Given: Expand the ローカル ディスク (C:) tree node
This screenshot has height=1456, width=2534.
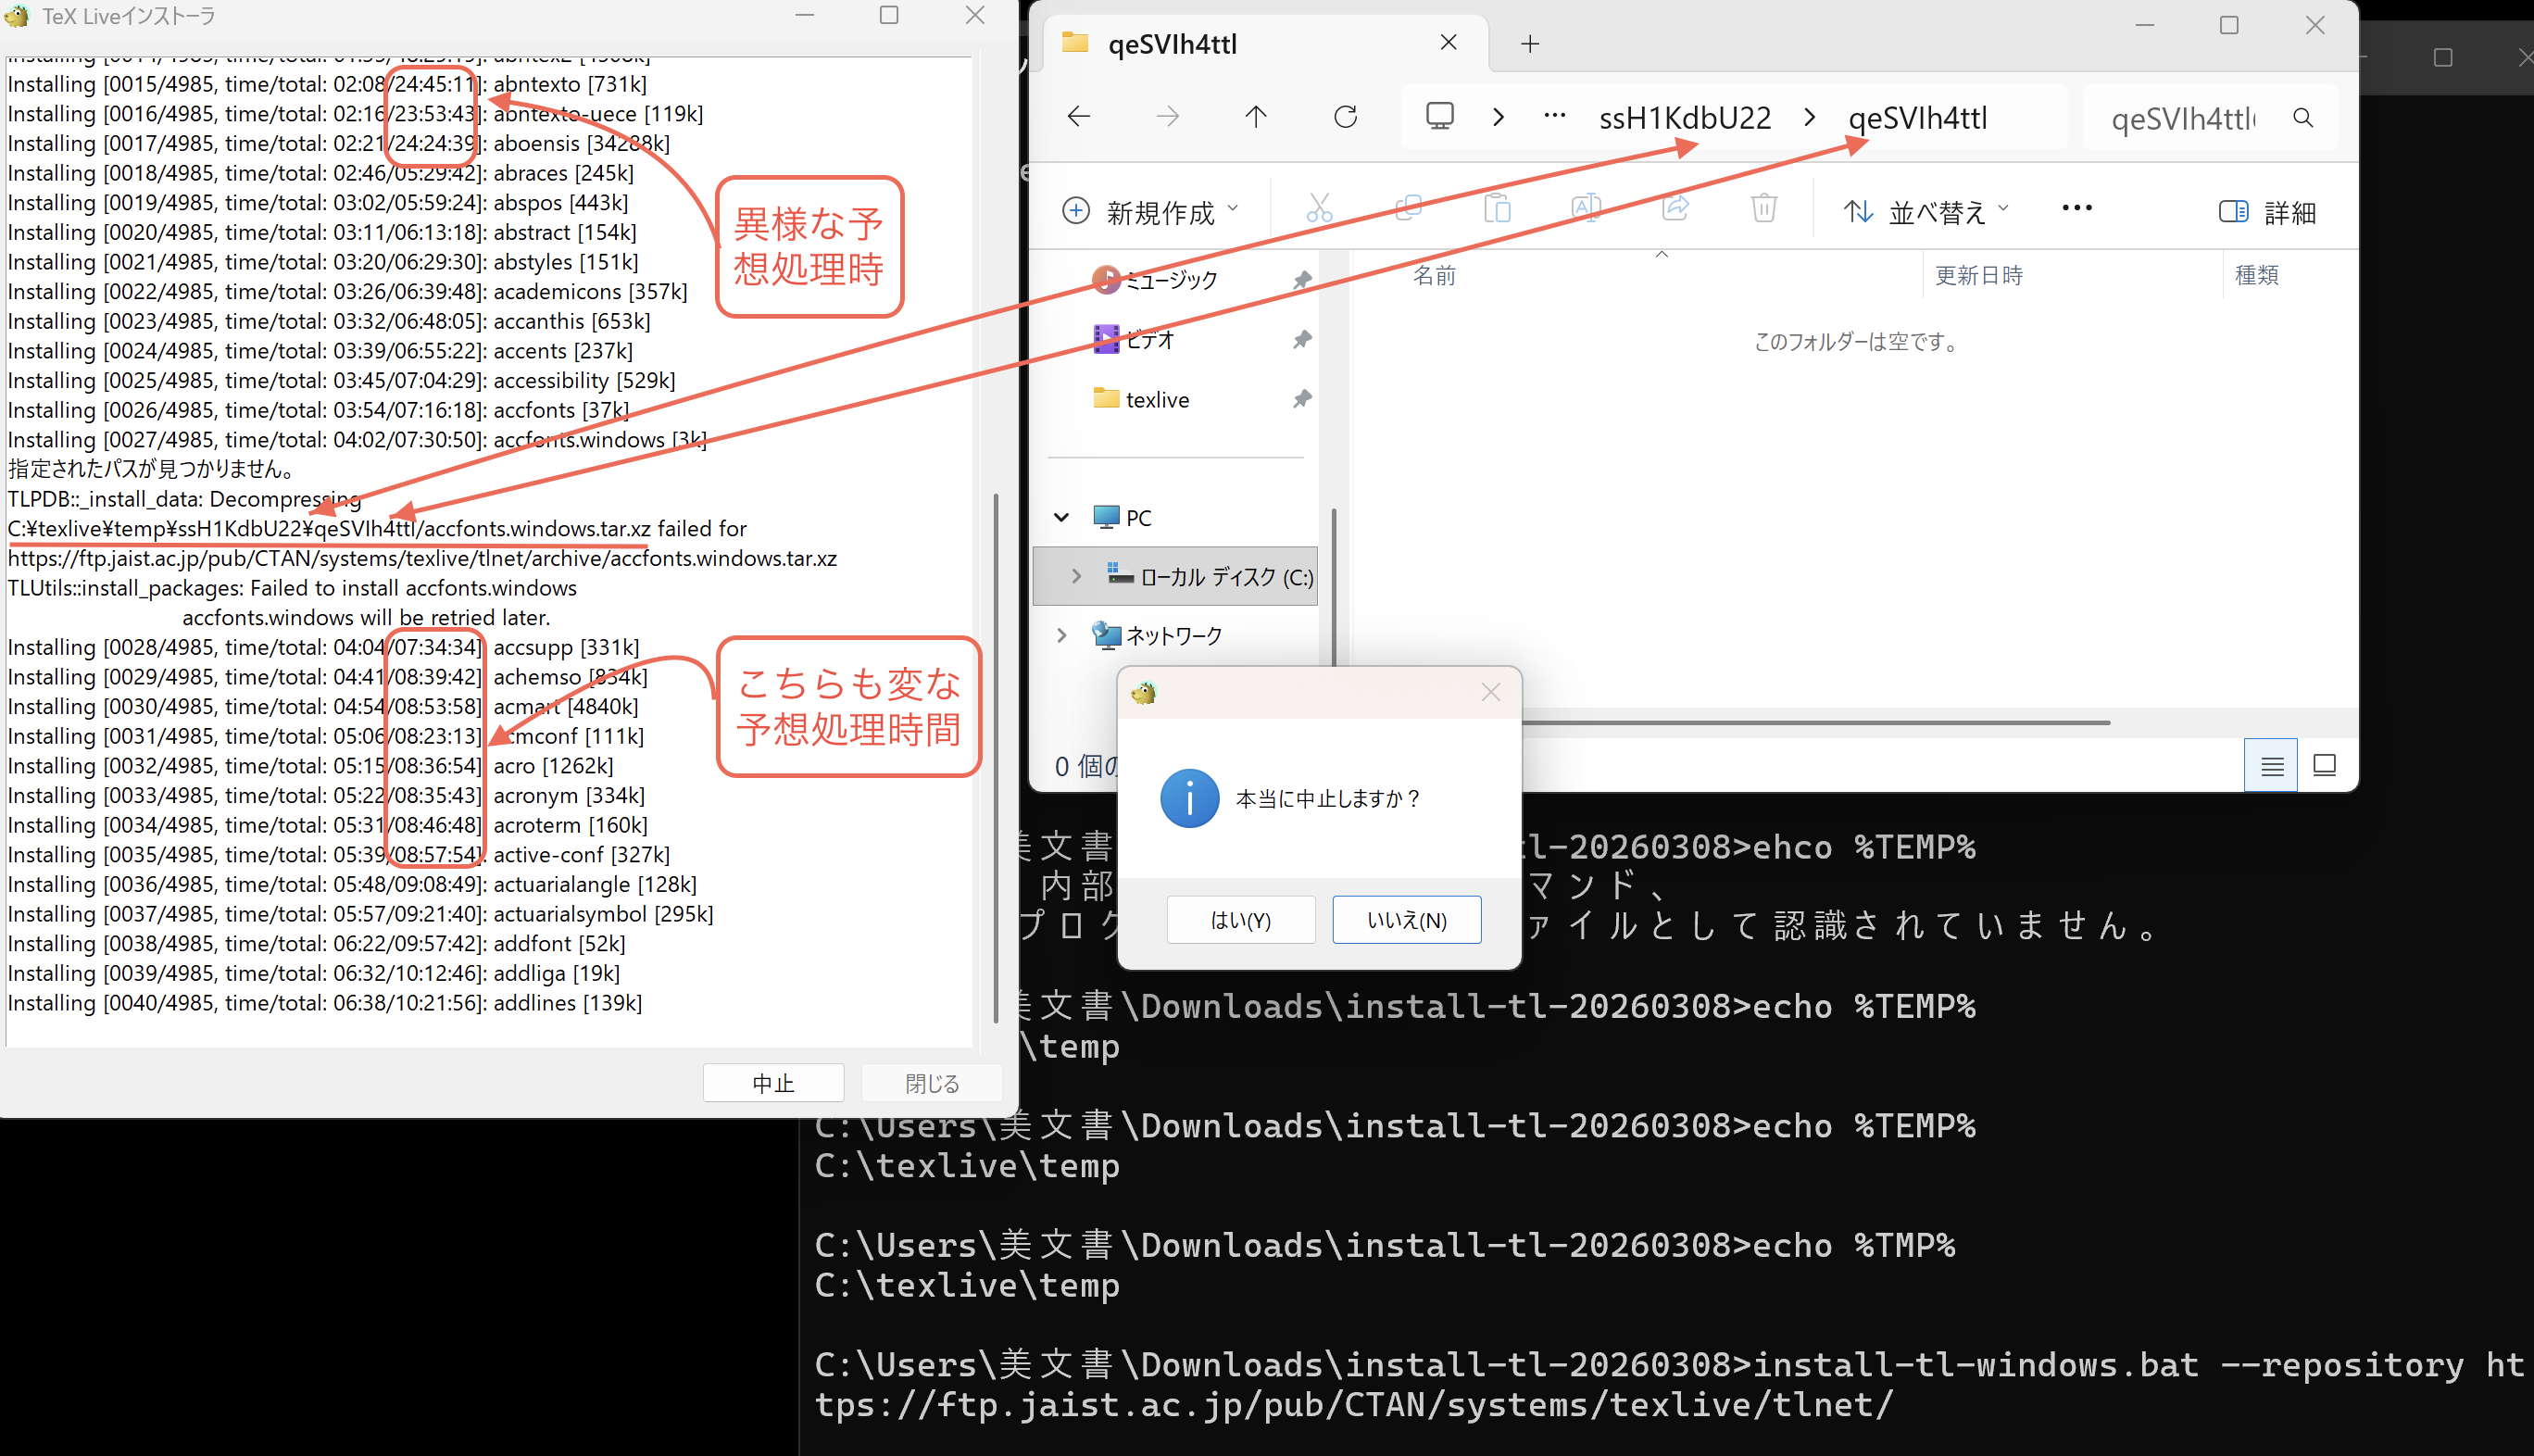Looking at the screenshot, I should tap(1076, 576).
